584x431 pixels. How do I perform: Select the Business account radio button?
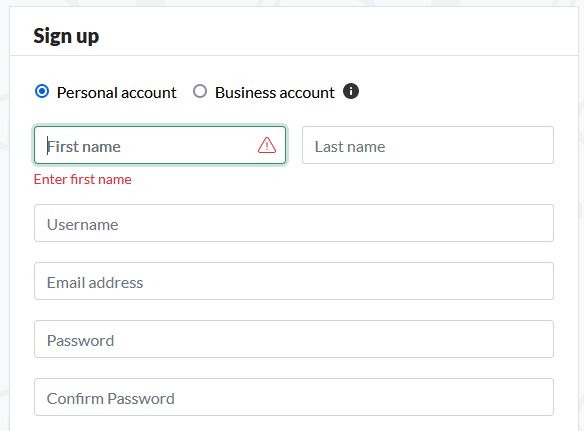point(200,91)
